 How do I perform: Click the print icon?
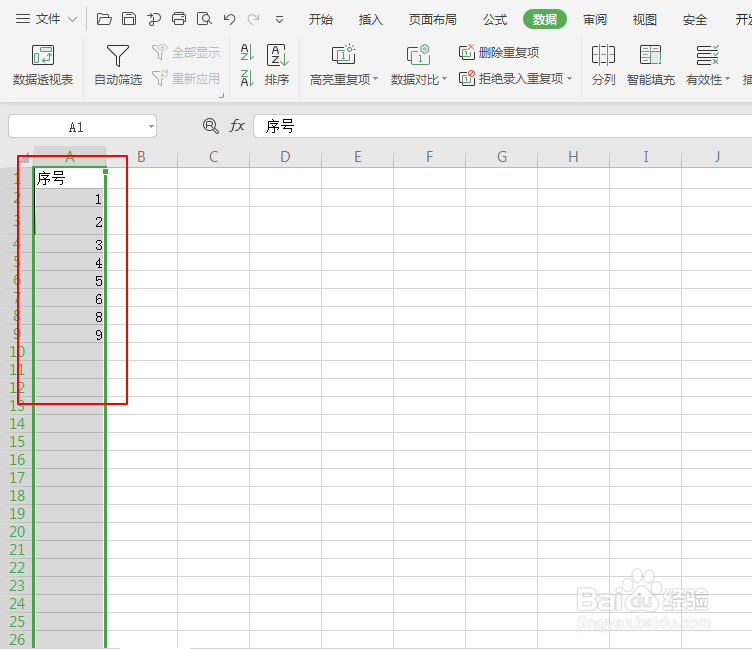(x=179, y=19)
